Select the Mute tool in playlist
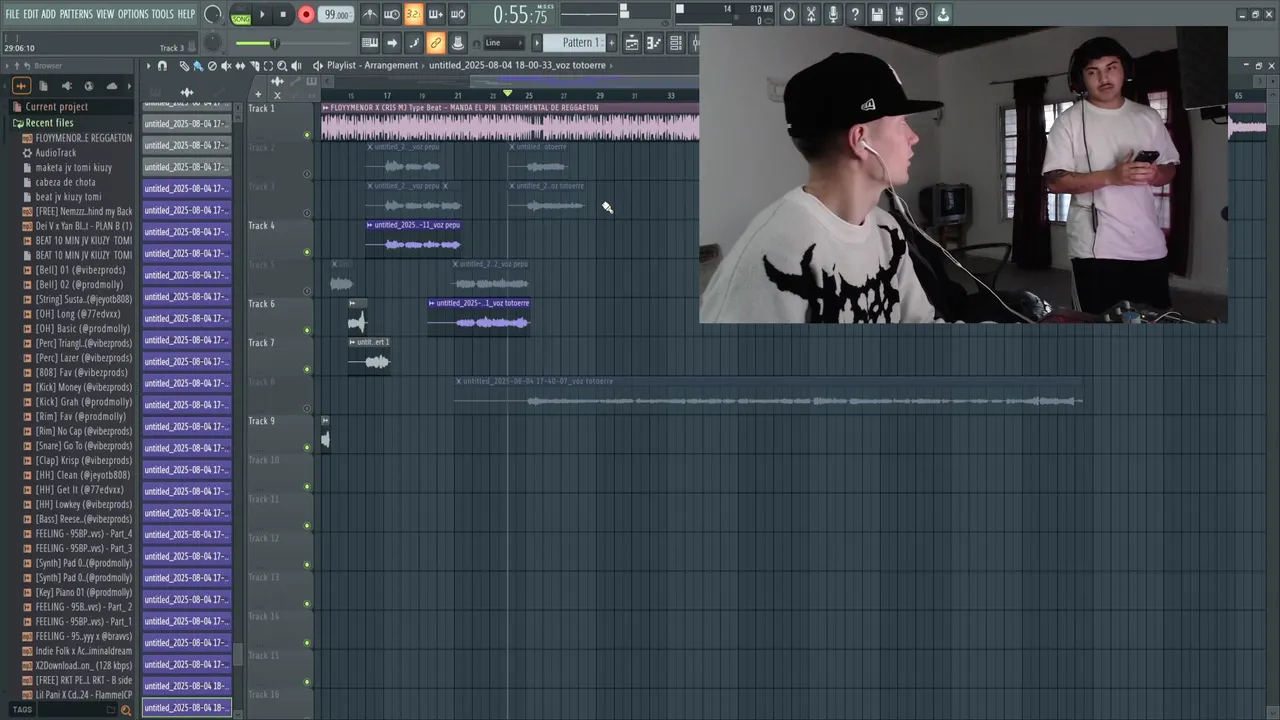The width and height of the screenshot is (1280, 720). tap(226, 66)
